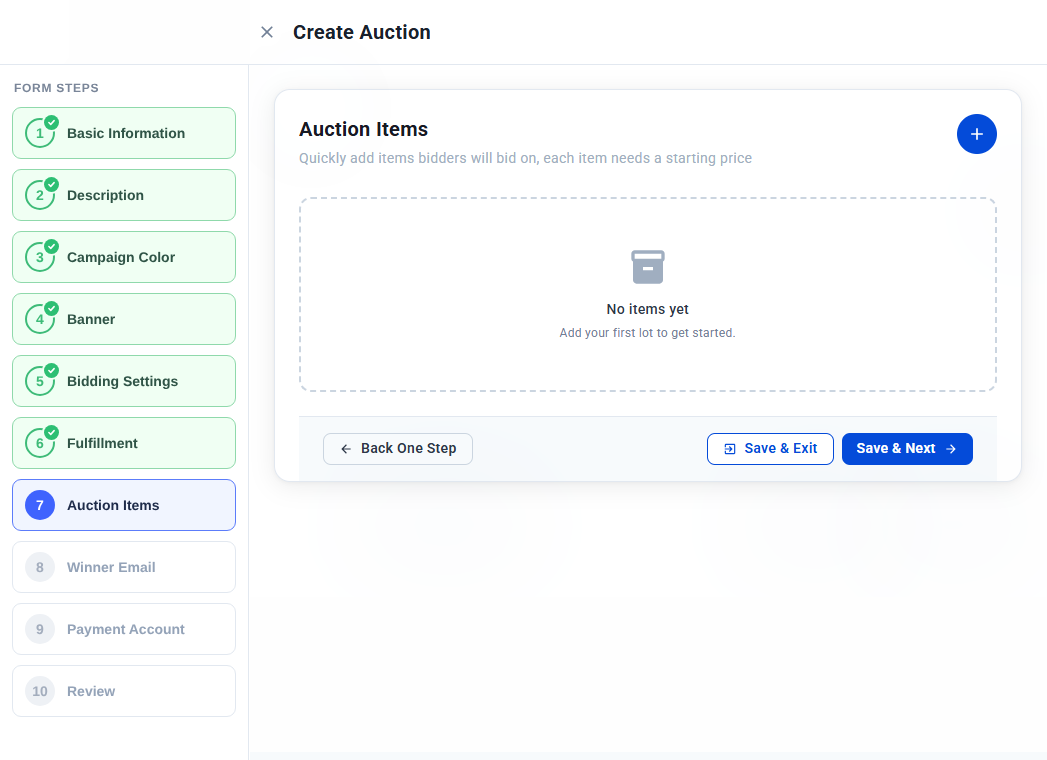The image size is (1047, 760).
Task: Close the Create Auction dialog
Action: [266, 32]
